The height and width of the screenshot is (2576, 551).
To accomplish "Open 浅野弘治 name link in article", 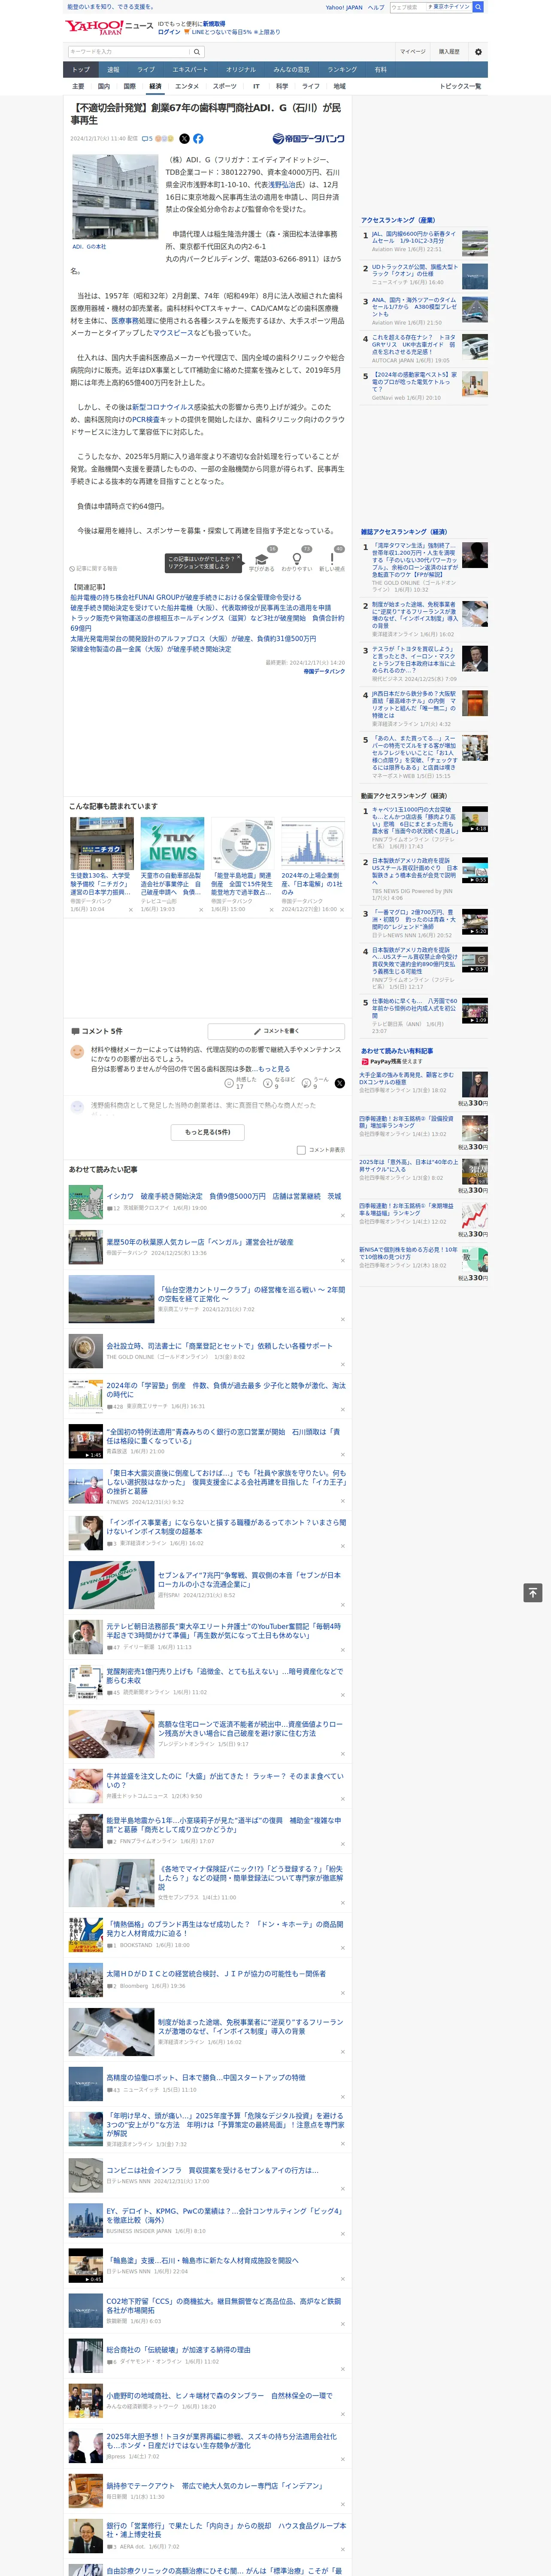I will (x=283, y=184).
